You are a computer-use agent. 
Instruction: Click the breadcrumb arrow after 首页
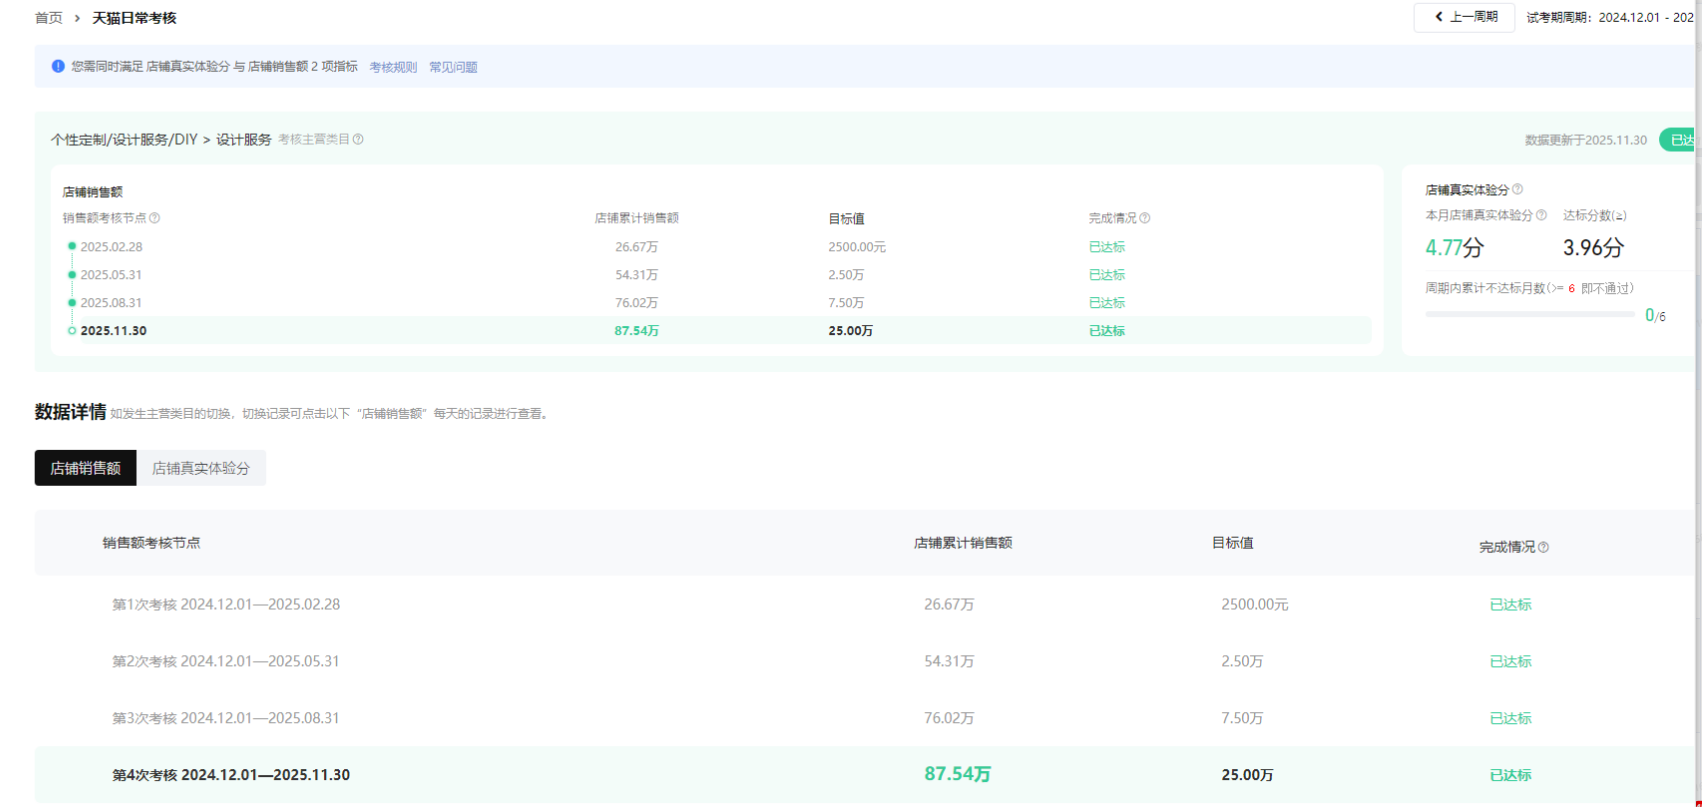click(x=77, y=18)
